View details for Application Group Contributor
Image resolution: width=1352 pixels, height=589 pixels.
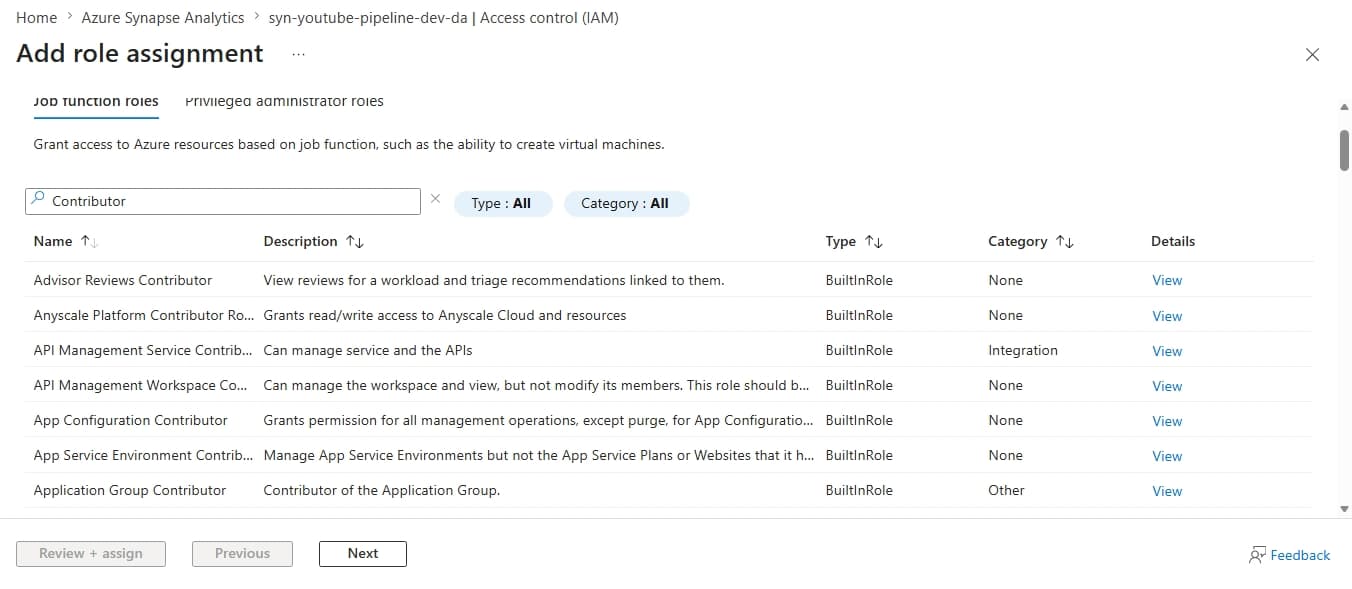(1167, 491)
